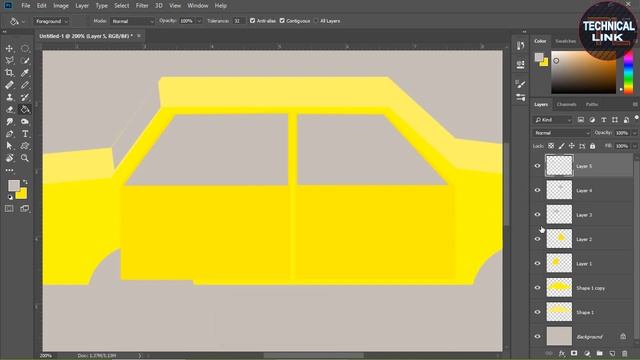Screen dimensions: 640x360
Task: Swap foreground and background colors
Action: 25,182
